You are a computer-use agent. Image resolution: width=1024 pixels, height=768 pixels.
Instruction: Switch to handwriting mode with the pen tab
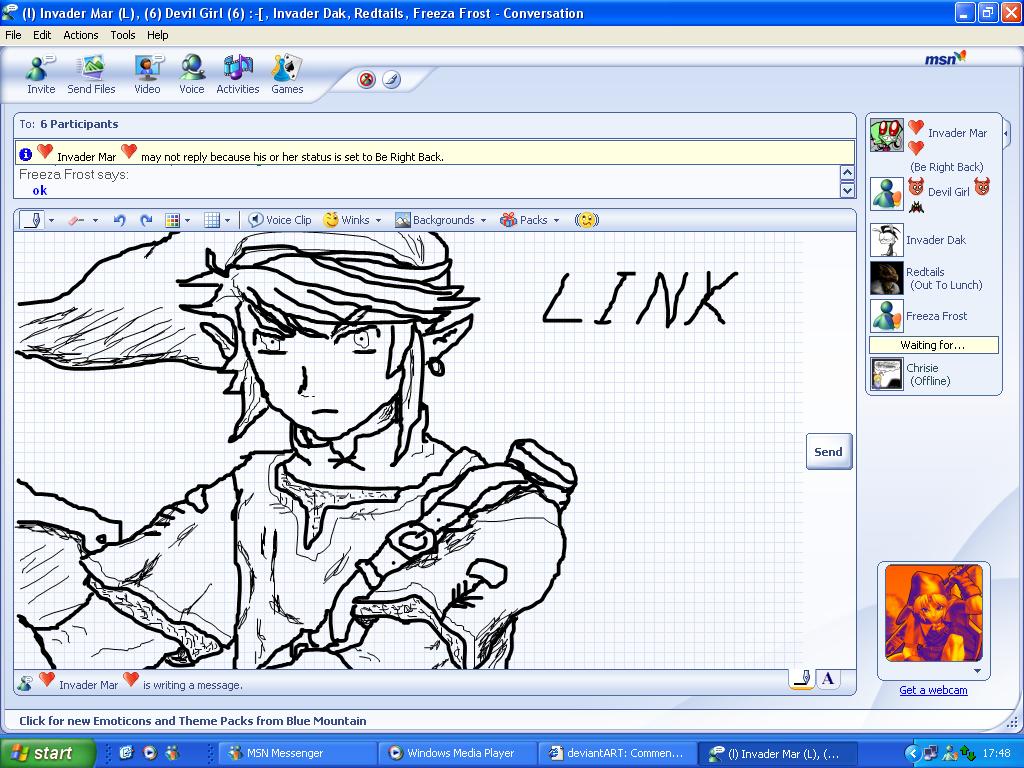click(800, 678)
